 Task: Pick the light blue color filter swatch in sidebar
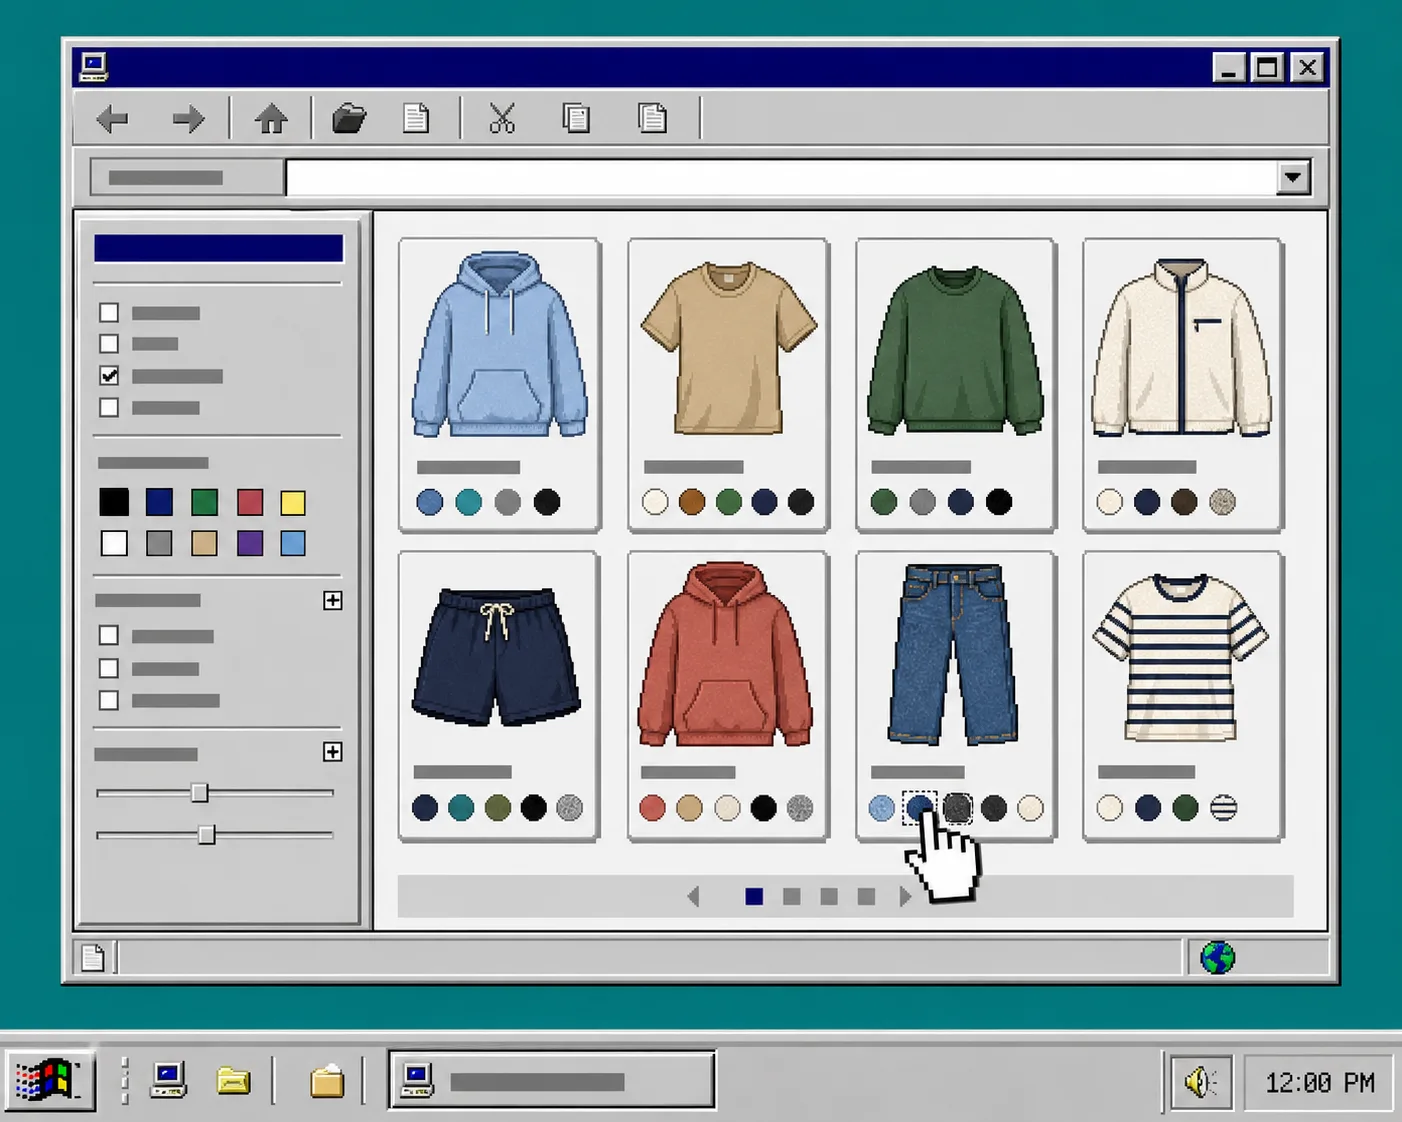tap(293, 543)
